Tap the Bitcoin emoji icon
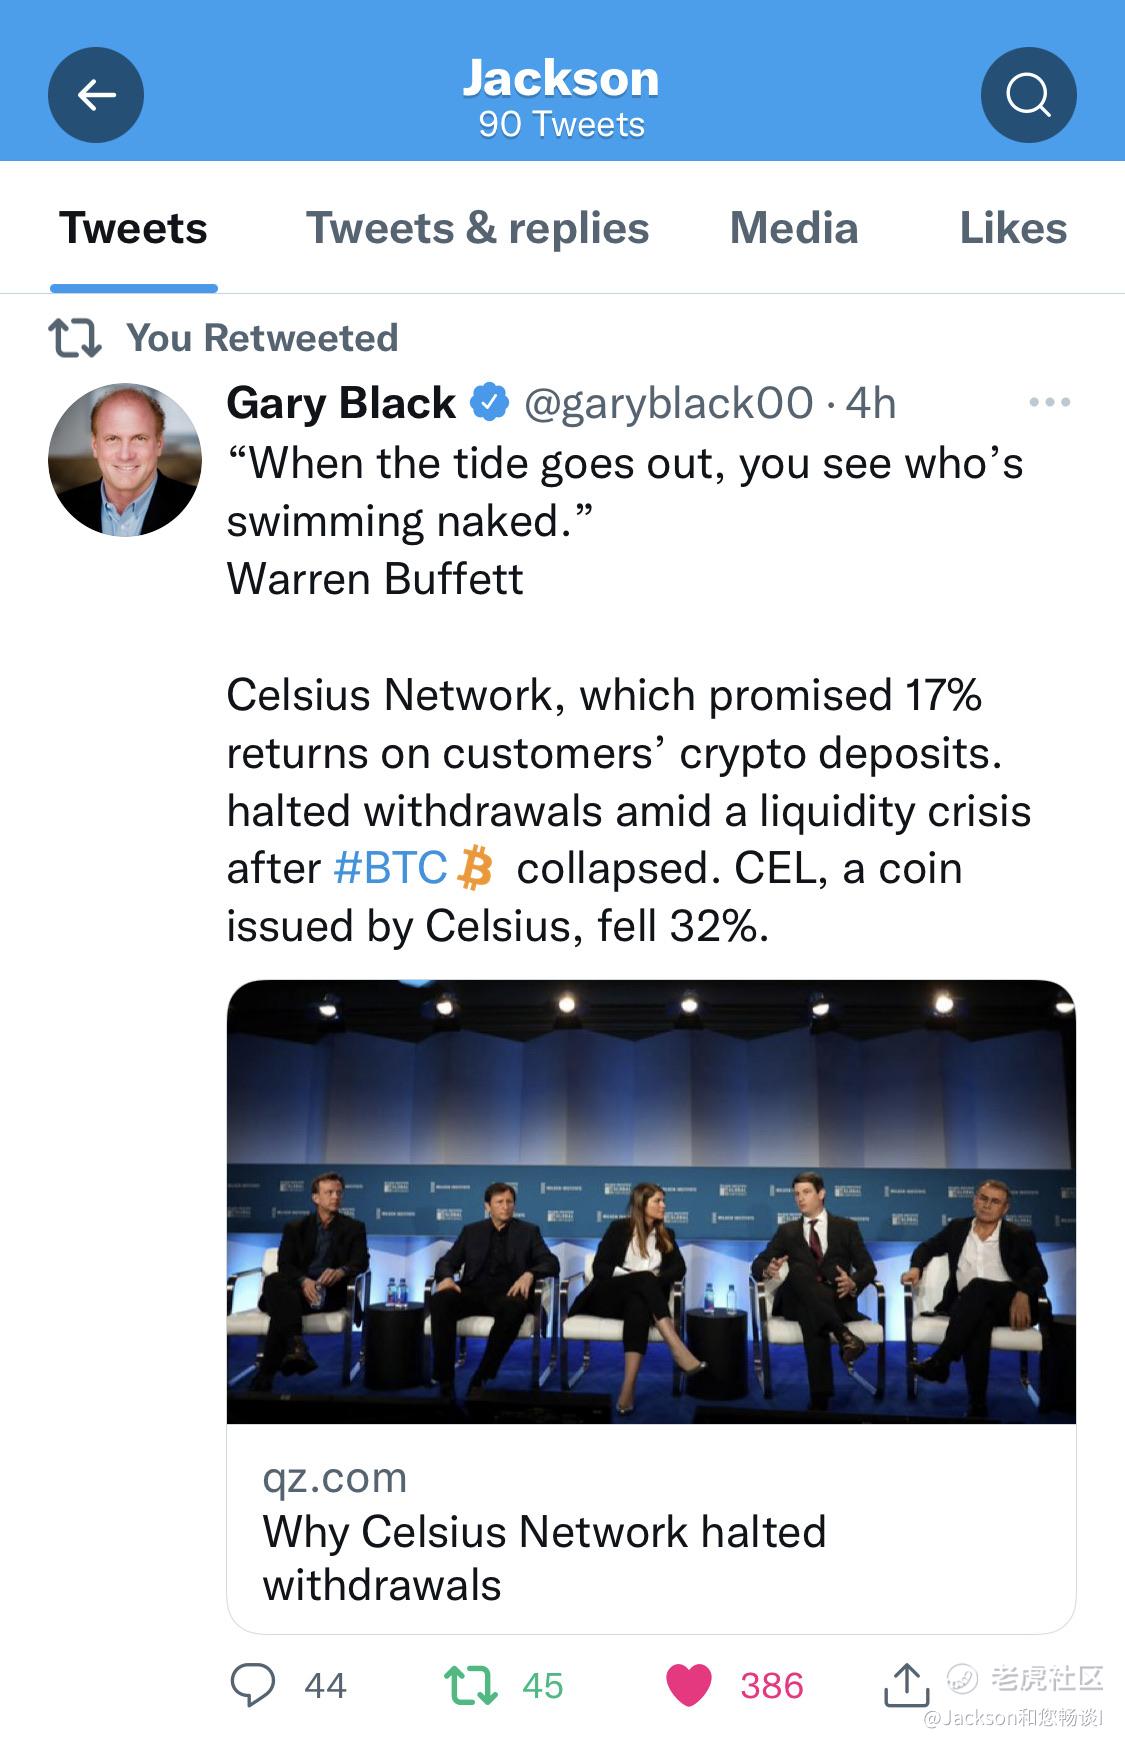The height and width of the screenshot is (1743, 1125). pyautogui.click(x=475, y=868)
